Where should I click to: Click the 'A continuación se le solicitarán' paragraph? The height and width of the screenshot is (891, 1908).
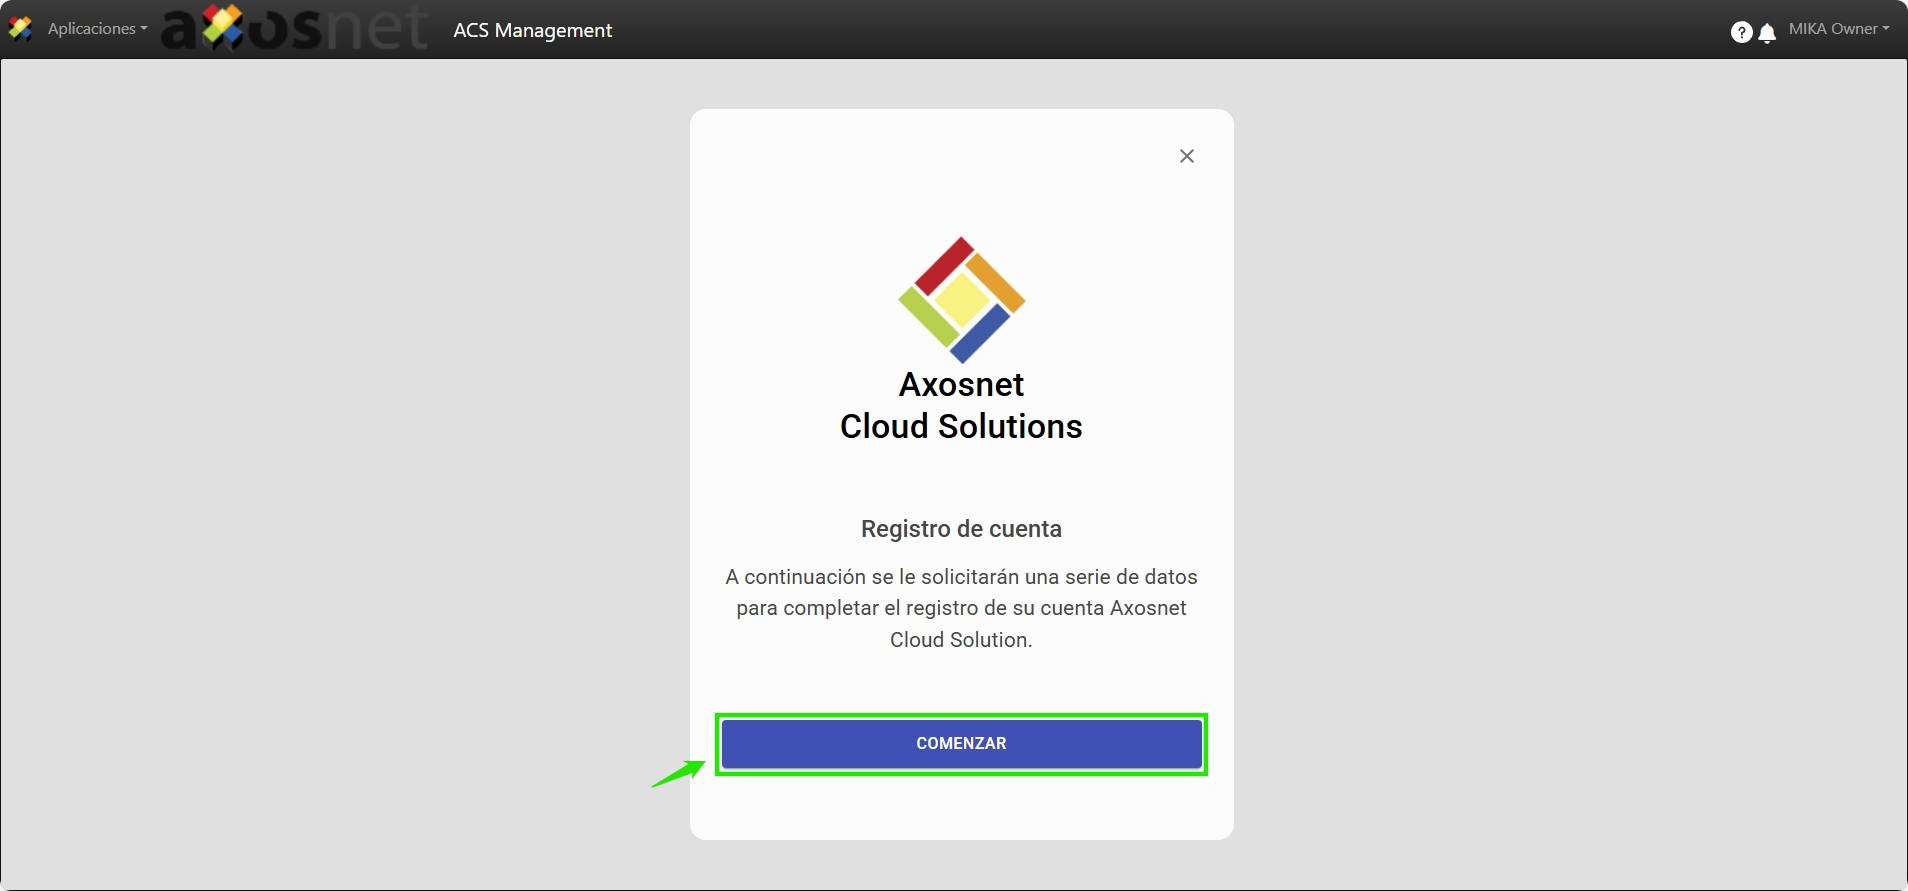pos(961,608)
